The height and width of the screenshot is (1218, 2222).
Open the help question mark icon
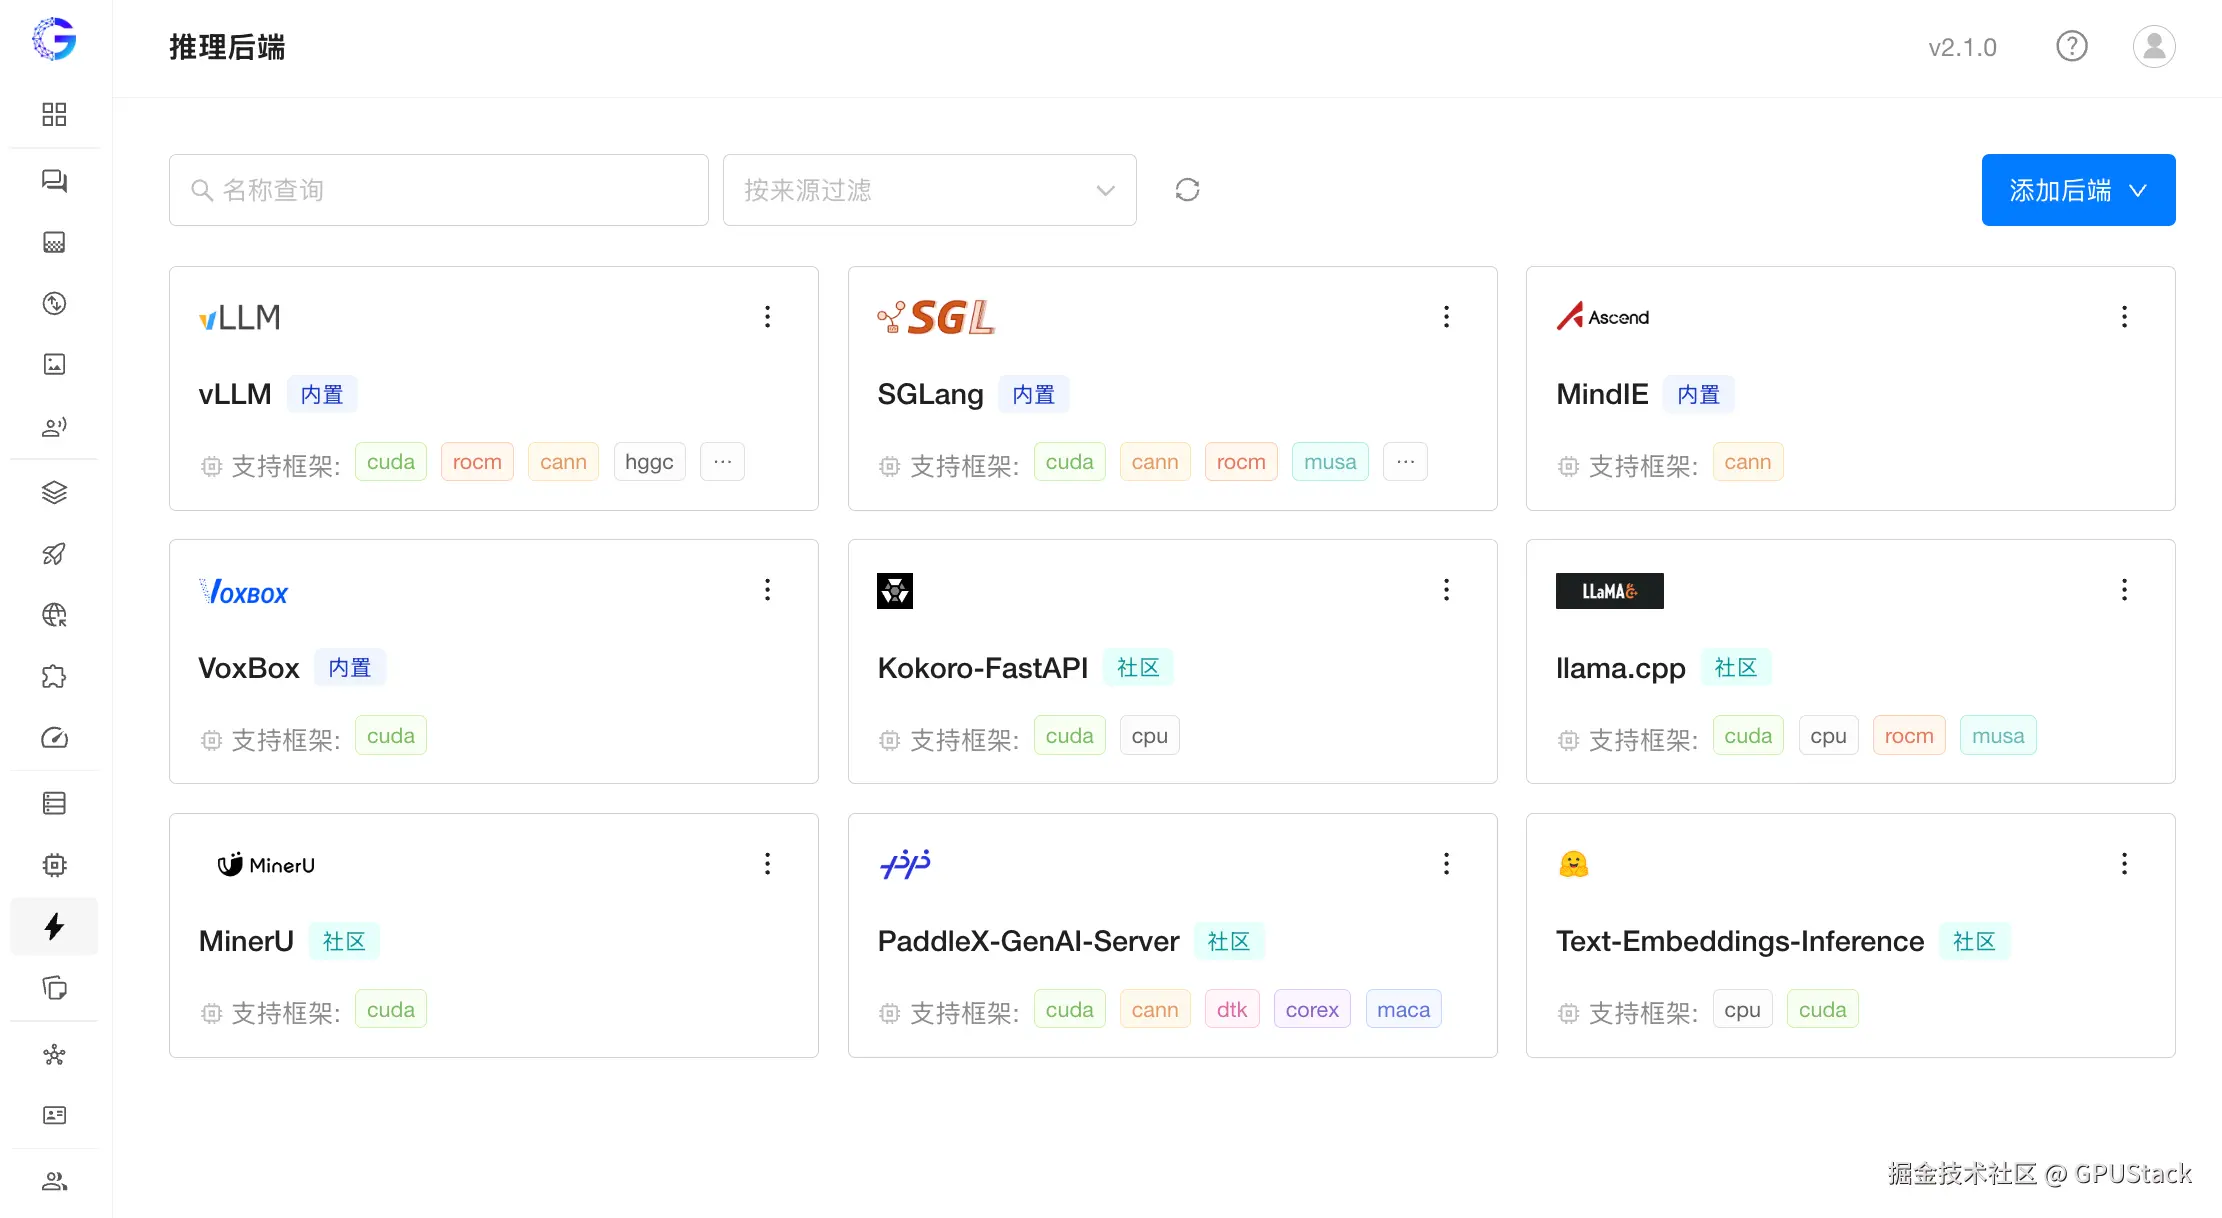pos(2071,46)
